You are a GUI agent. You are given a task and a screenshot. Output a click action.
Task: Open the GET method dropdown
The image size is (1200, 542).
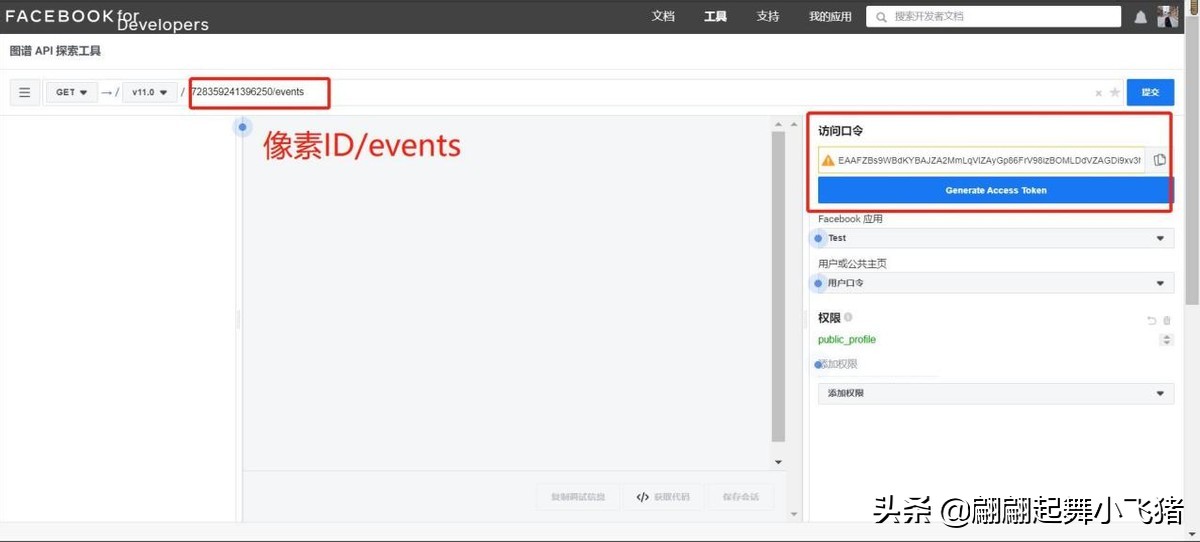click(71, 92)
